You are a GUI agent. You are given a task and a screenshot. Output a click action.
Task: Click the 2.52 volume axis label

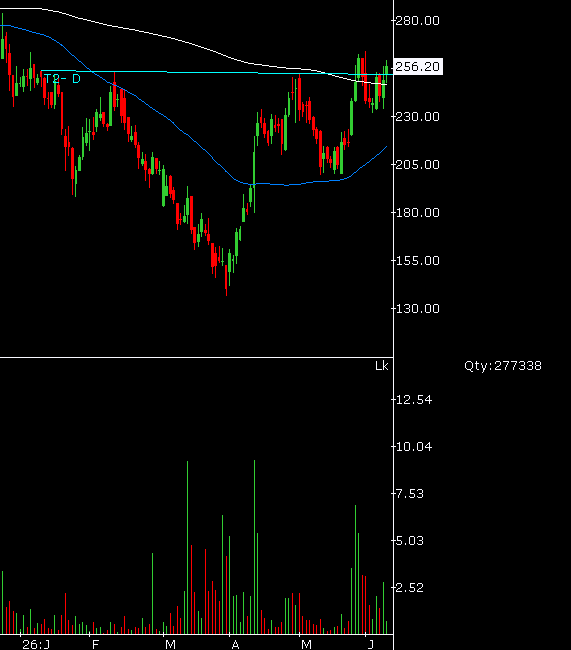pos(410,588)
